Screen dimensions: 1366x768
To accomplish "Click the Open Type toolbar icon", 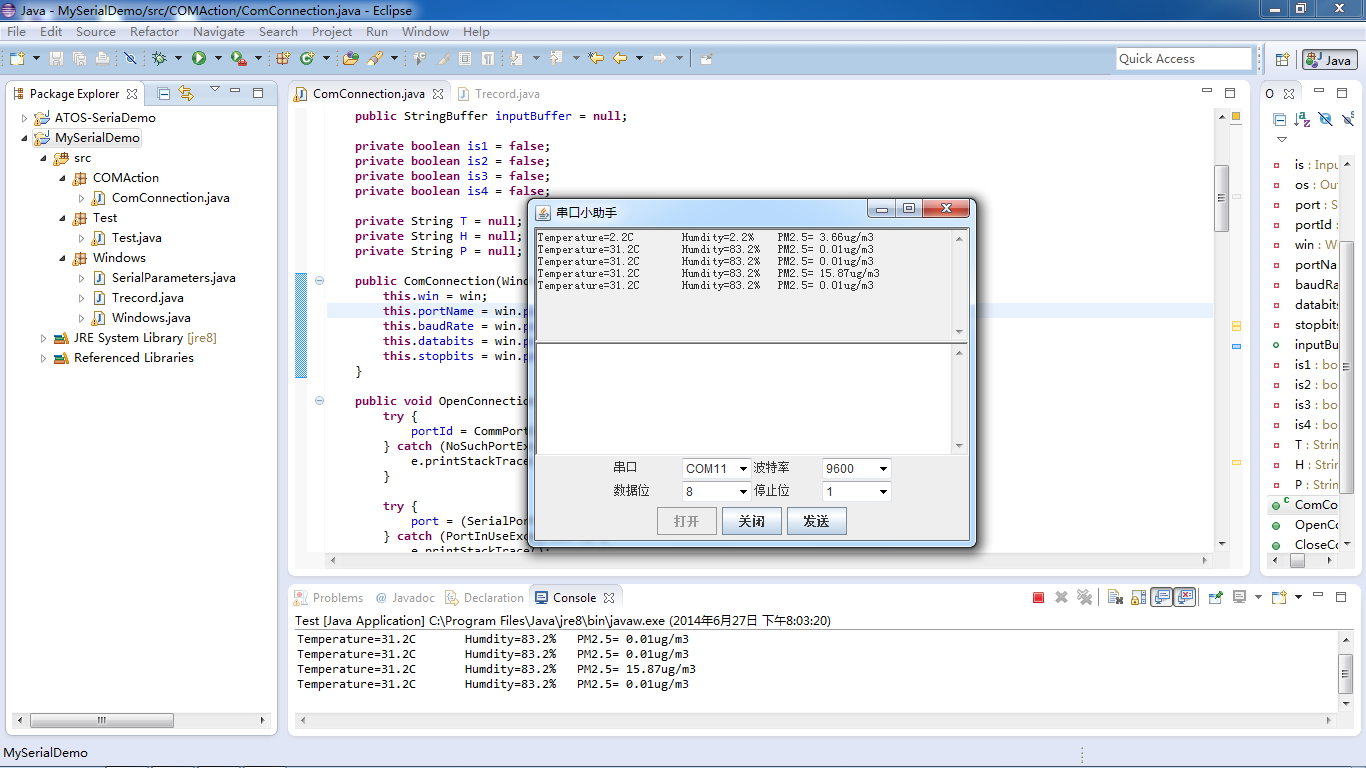I will tap(350, 59).
